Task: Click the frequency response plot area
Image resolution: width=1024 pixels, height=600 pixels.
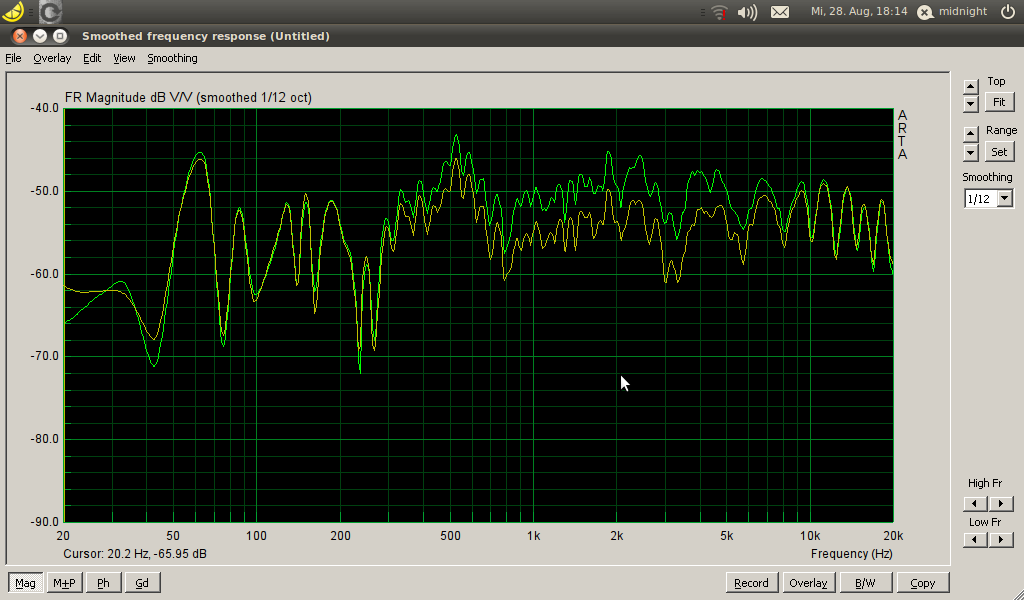Action: point(479,315)
